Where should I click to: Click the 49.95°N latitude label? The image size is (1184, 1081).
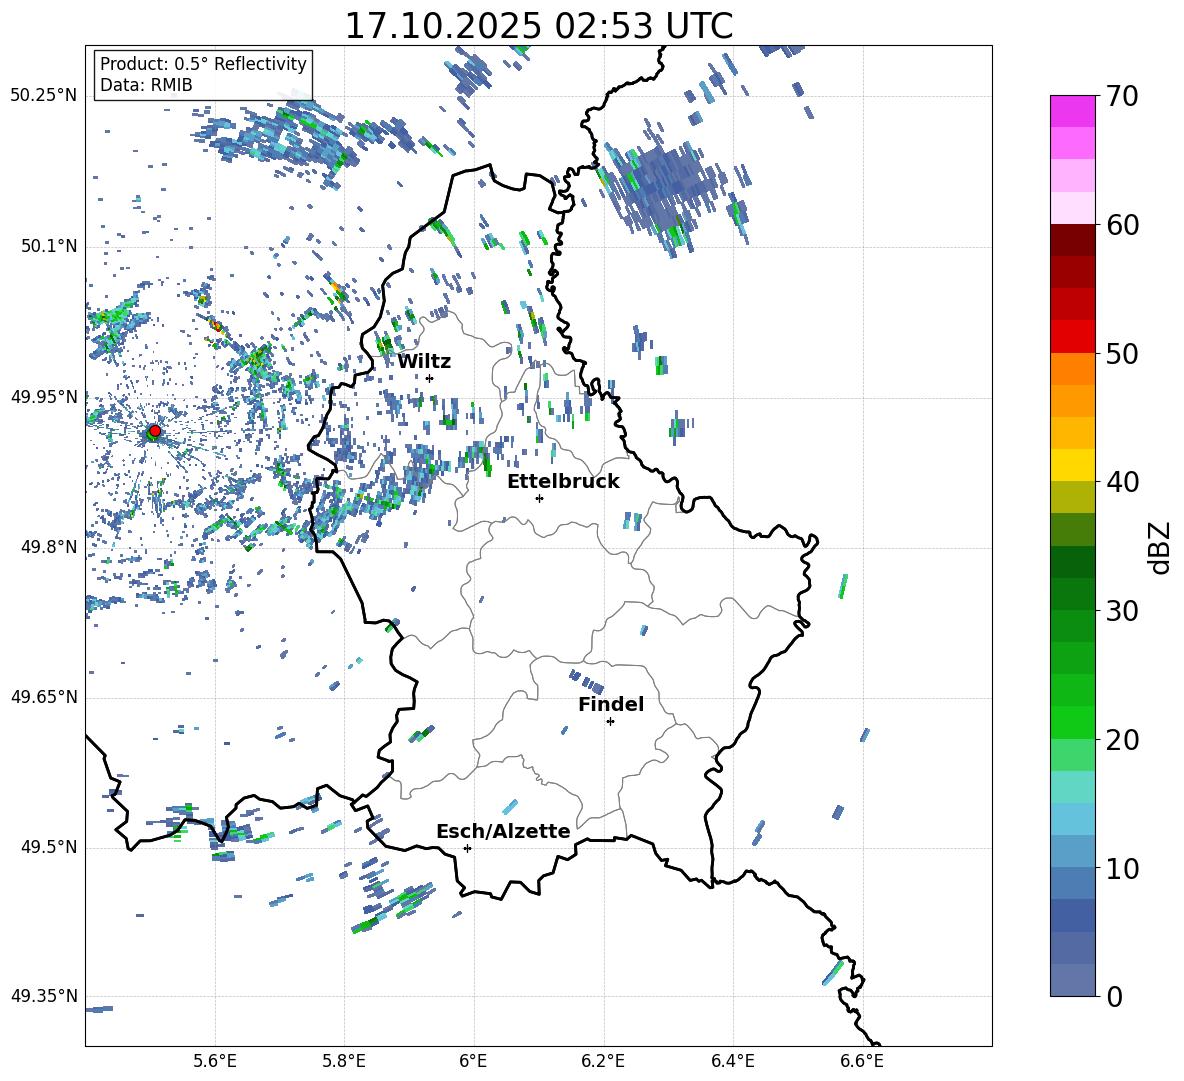point(44,397)
